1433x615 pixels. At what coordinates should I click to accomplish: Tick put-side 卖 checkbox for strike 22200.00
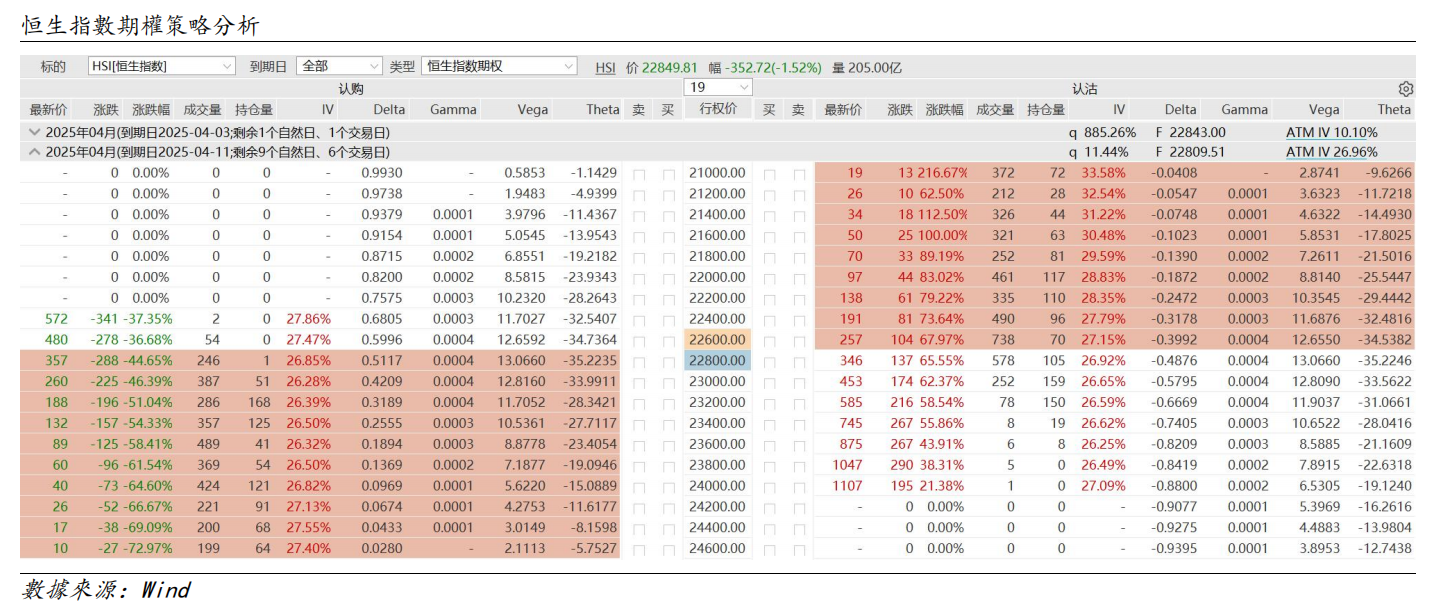(x=798, y=298)
